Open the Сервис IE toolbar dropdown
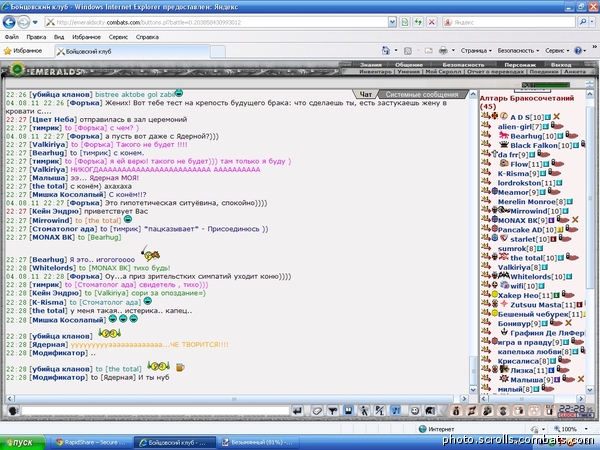This screenshot has height=450, width=600. 557,51
